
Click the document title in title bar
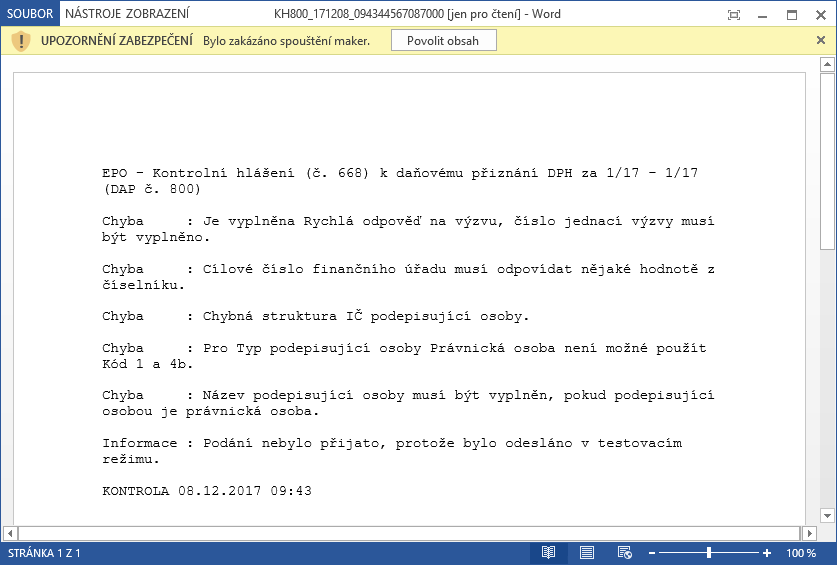(417, 14)
